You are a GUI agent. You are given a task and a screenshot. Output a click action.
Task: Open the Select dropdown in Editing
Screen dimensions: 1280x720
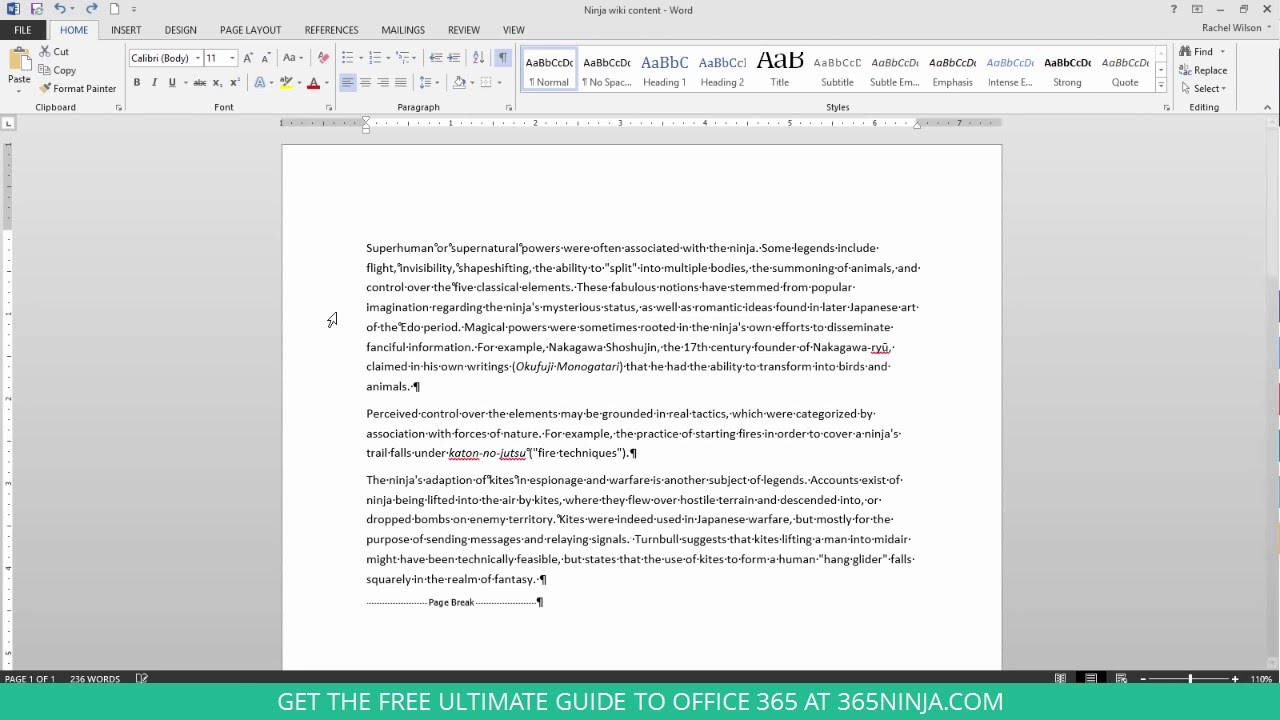coord(1202,88)
